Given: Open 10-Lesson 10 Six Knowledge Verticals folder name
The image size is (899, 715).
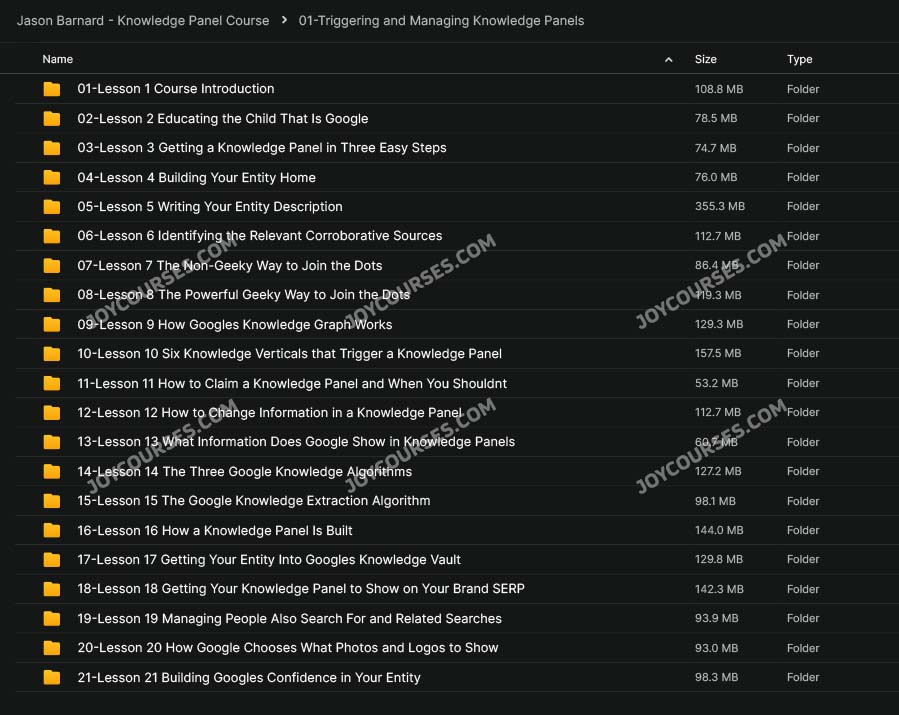Looking at the screenshot, I should (x=290, y=354).
